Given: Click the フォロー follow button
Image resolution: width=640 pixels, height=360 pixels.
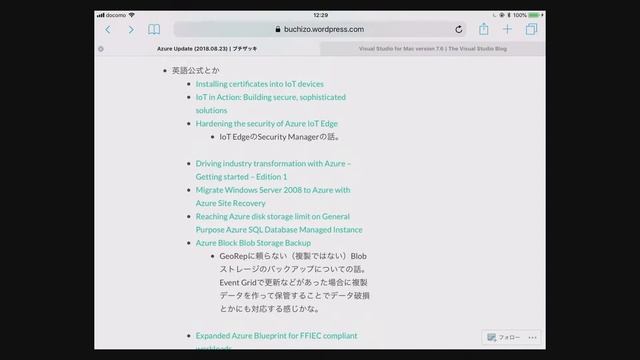Looking at the screenshot, I should pos(503,338).
